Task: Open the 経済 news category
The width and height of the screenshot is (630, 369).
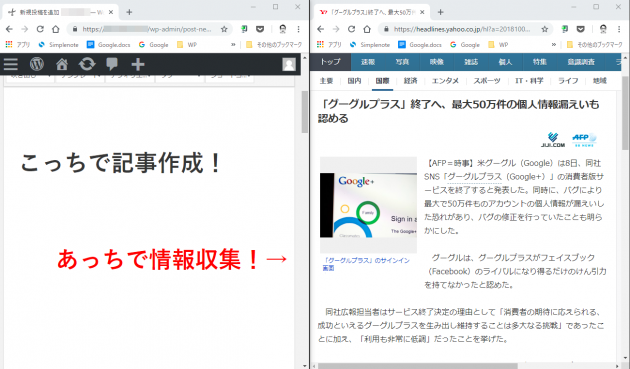Action: point(411,81)
